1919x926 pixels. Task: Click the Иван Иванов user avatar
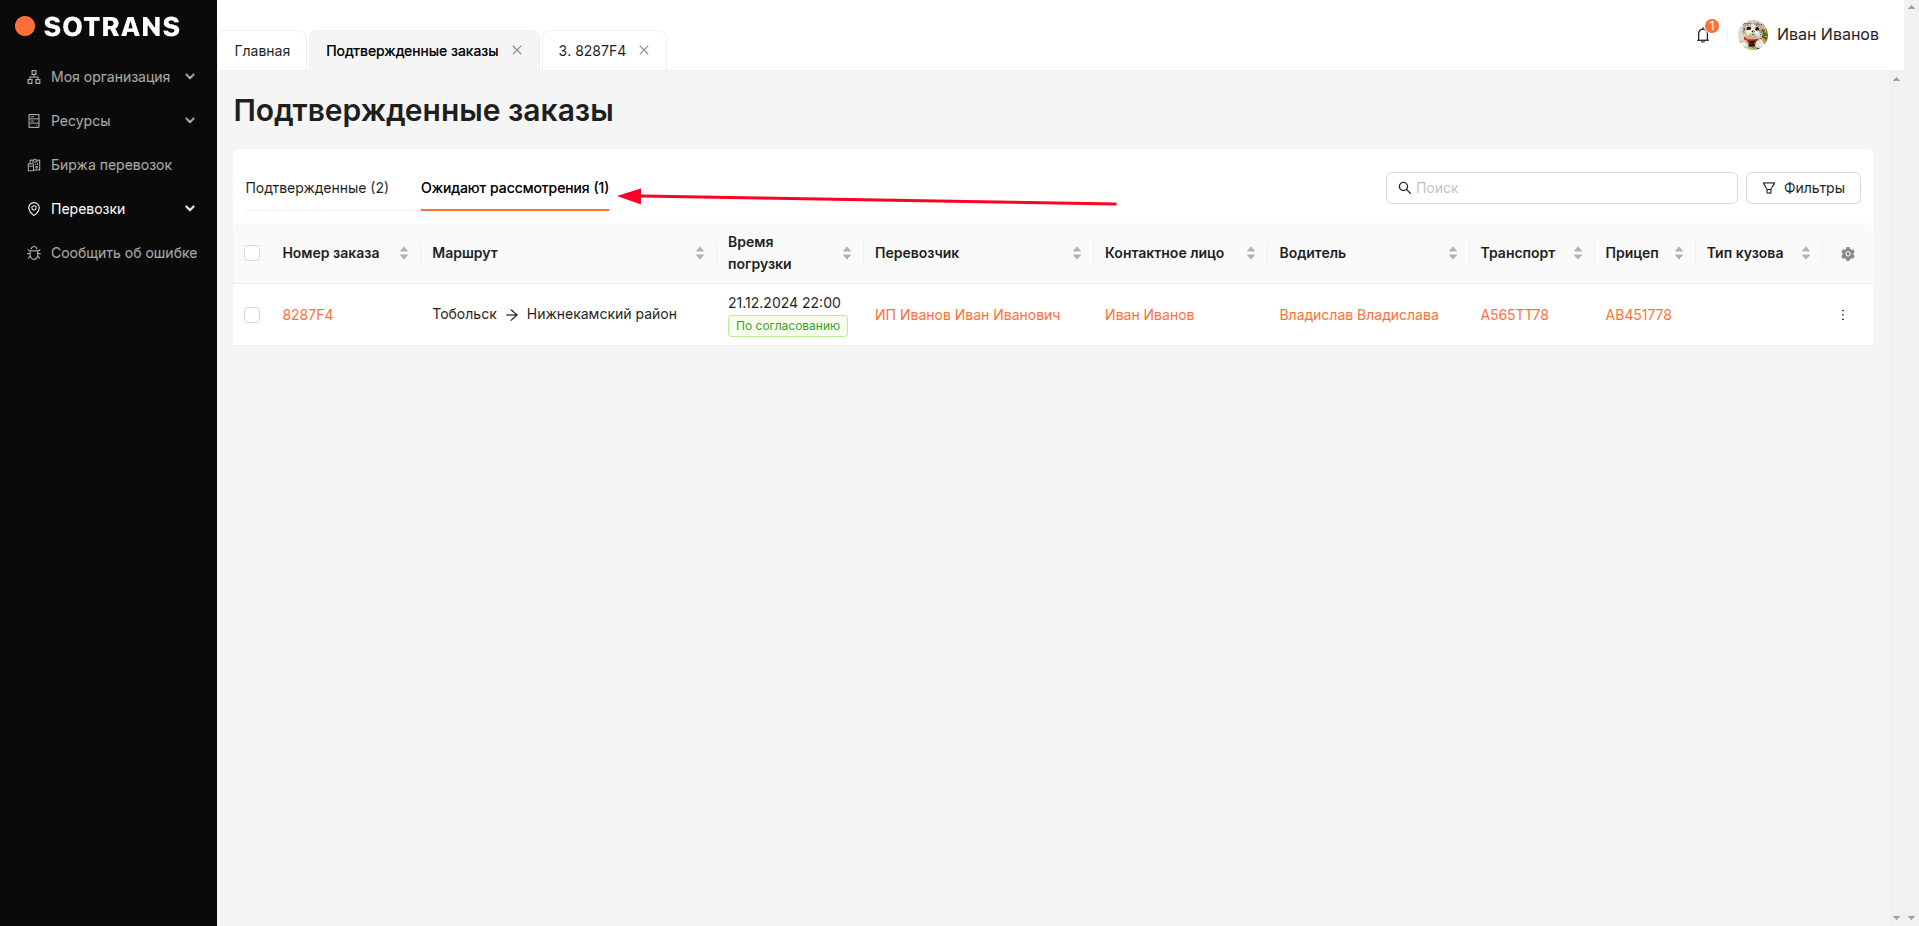coord(1752,35)
